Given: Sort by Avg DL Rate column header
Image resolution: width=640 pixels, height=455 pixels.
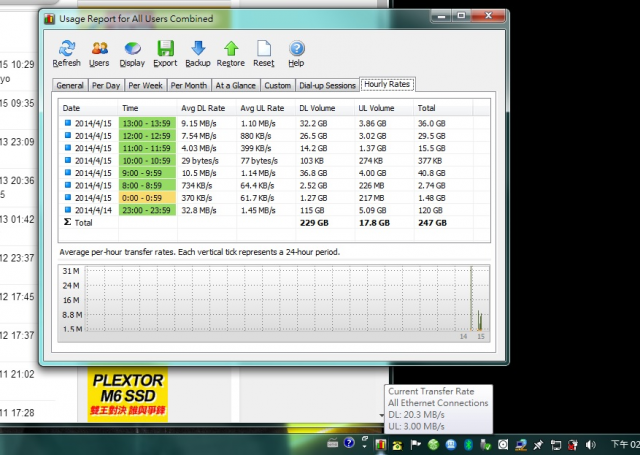Looking at the screenshot, I should [207, 108].
